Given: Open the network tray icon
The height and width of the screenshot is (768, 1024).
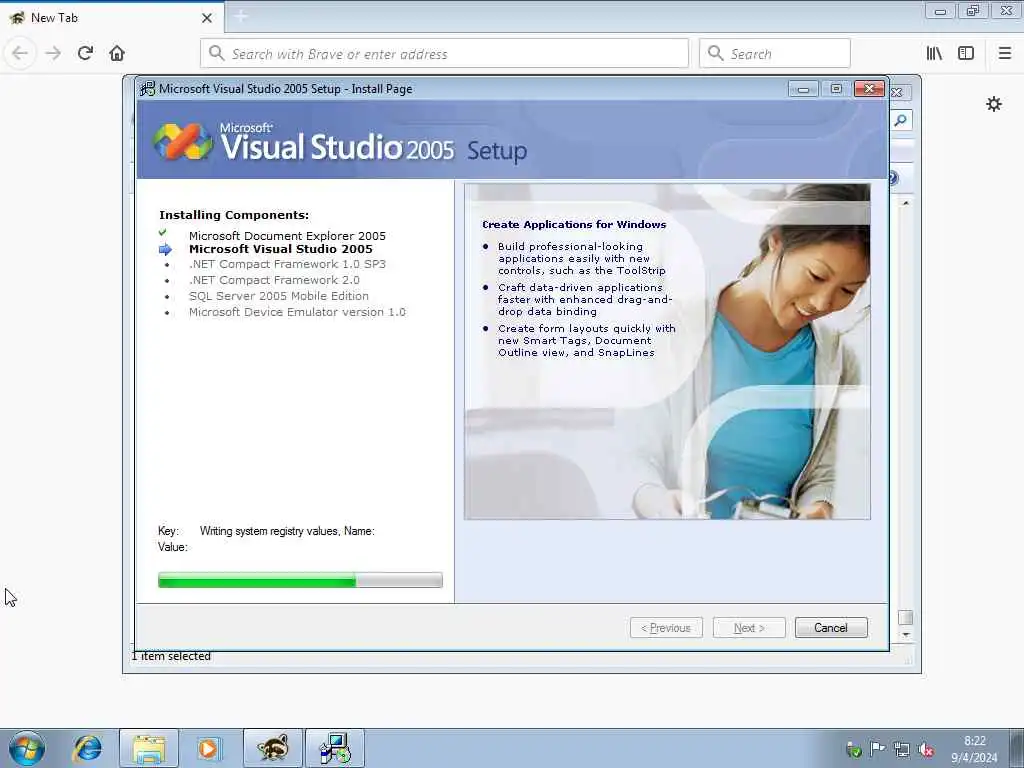Looking at the screenshot, I should point(902,750).
